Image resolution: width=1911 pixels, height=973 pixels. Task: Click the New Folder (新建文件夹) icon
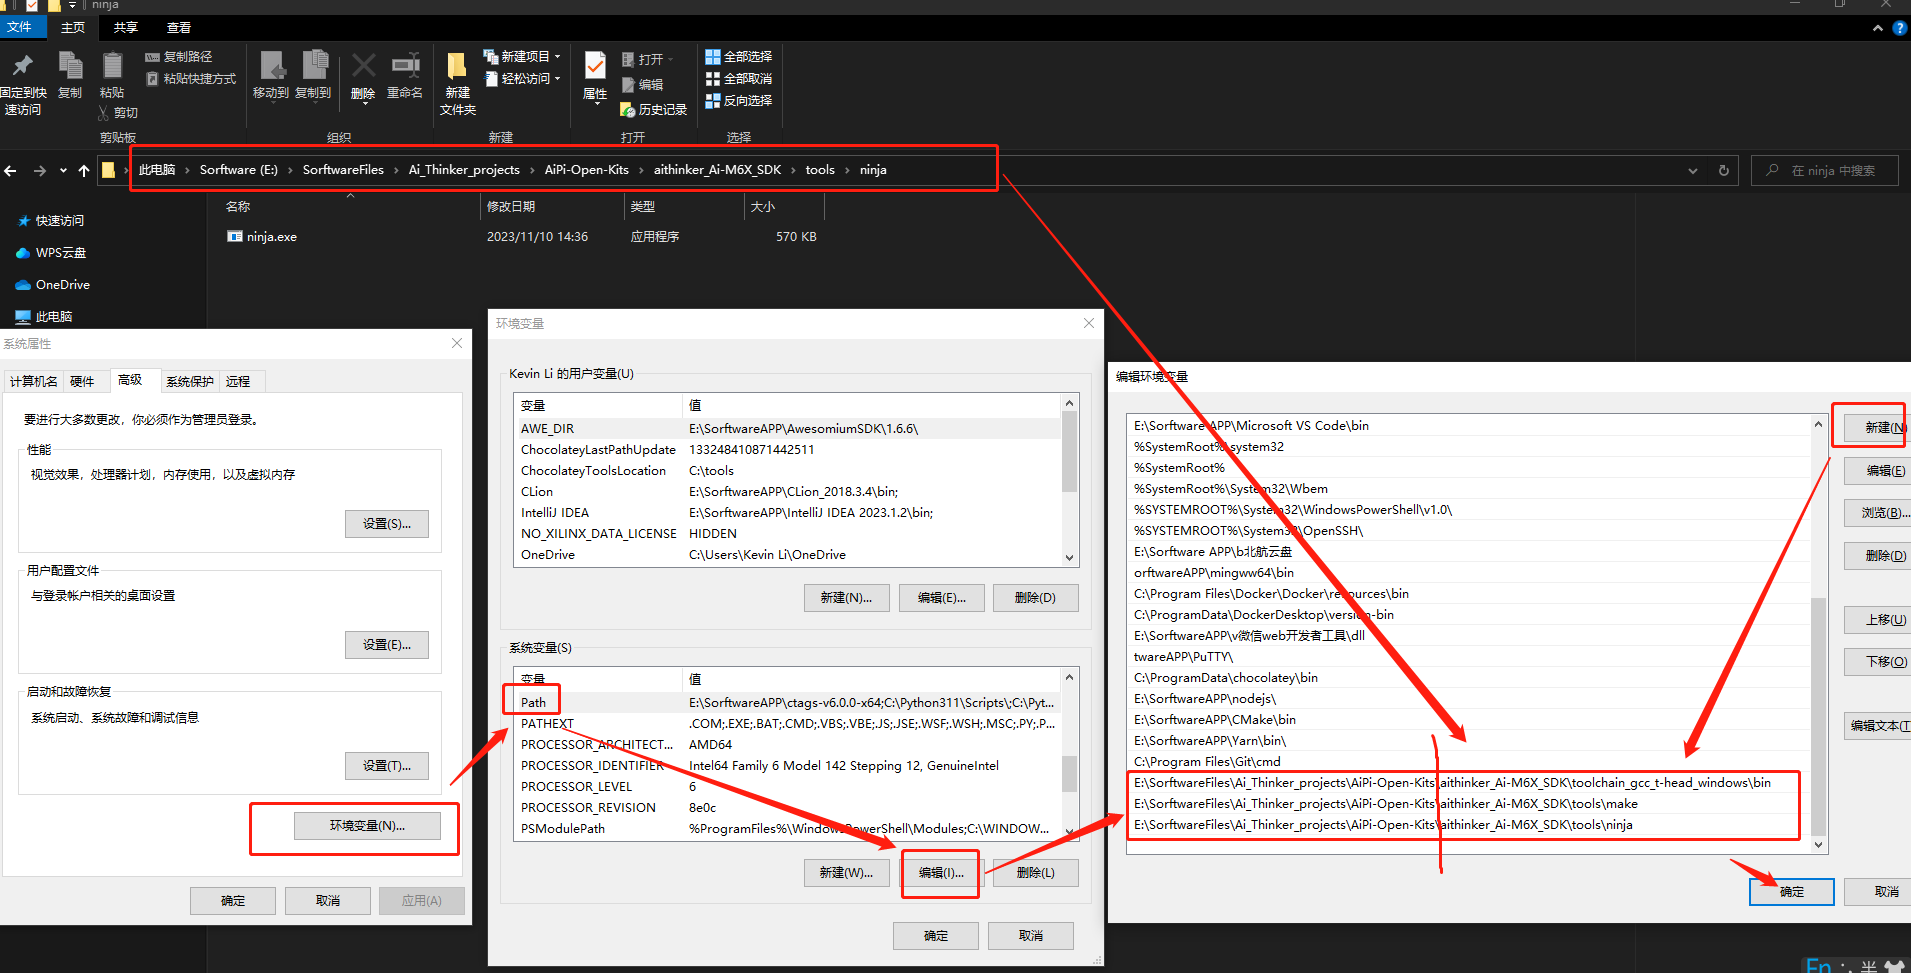[457, 67]
